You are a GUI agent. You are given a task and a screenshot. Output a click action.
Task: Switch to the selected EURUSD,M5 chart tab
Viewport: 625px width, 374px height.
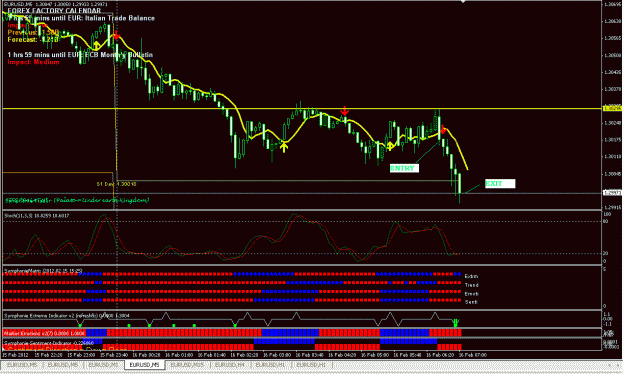pos(144,365)
